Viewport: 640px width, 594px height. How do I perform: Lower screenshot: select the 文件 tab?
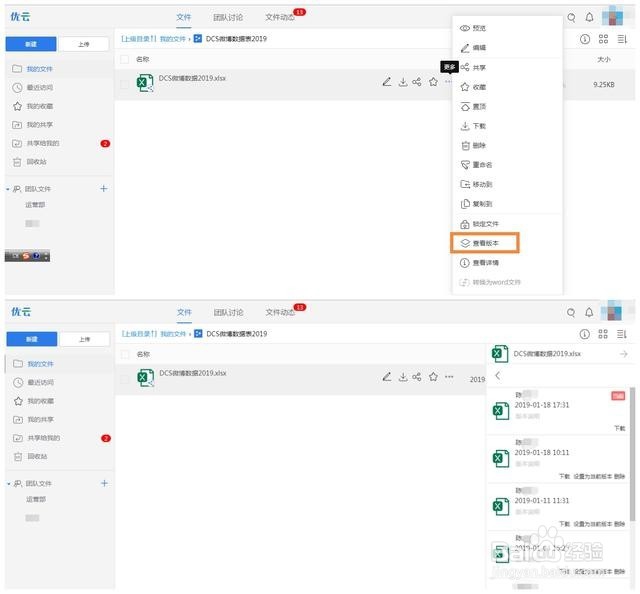click(184, 312)
